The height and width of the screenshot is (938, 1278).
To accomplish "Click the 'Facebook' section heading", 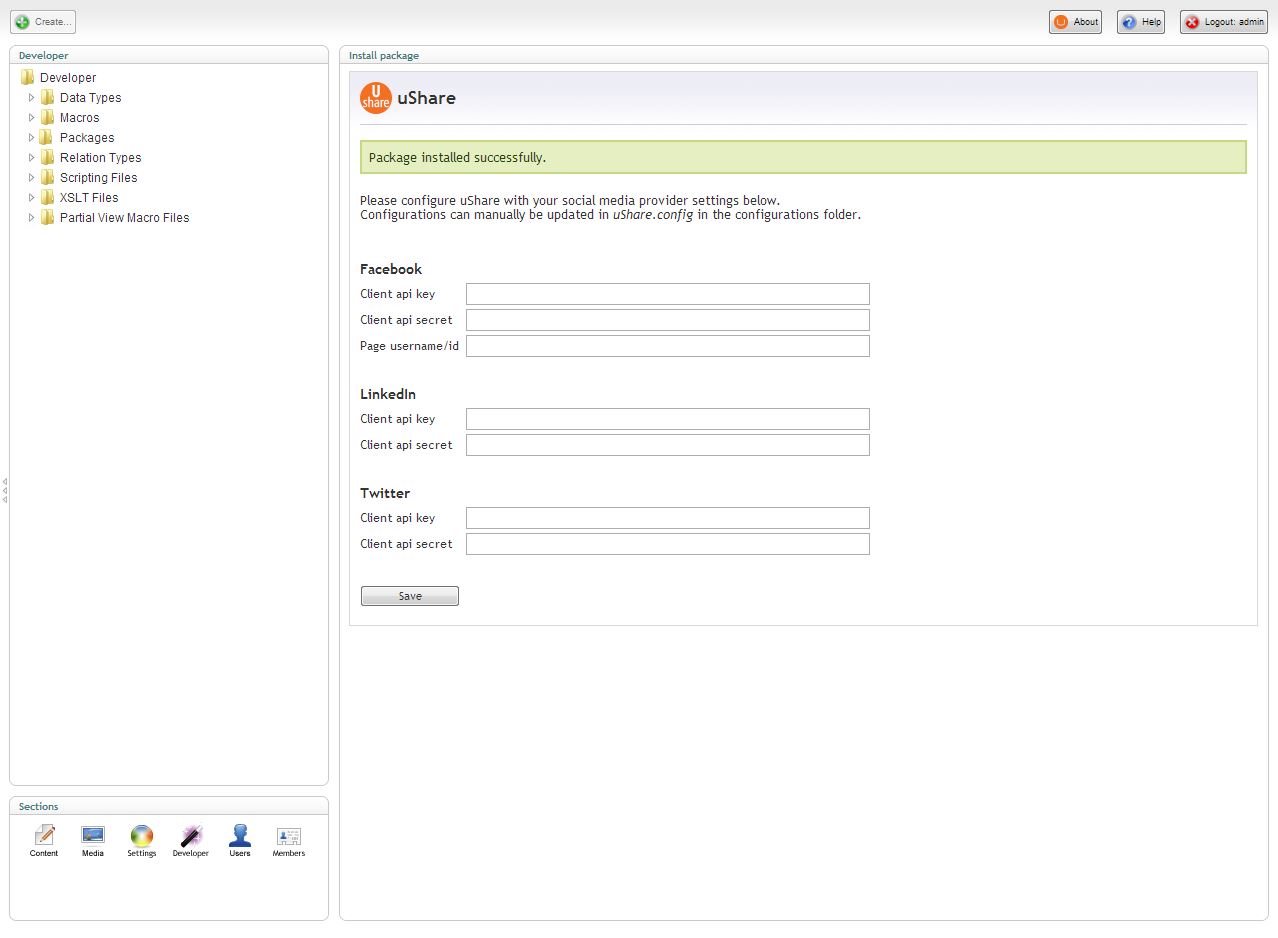I will 391,269.
